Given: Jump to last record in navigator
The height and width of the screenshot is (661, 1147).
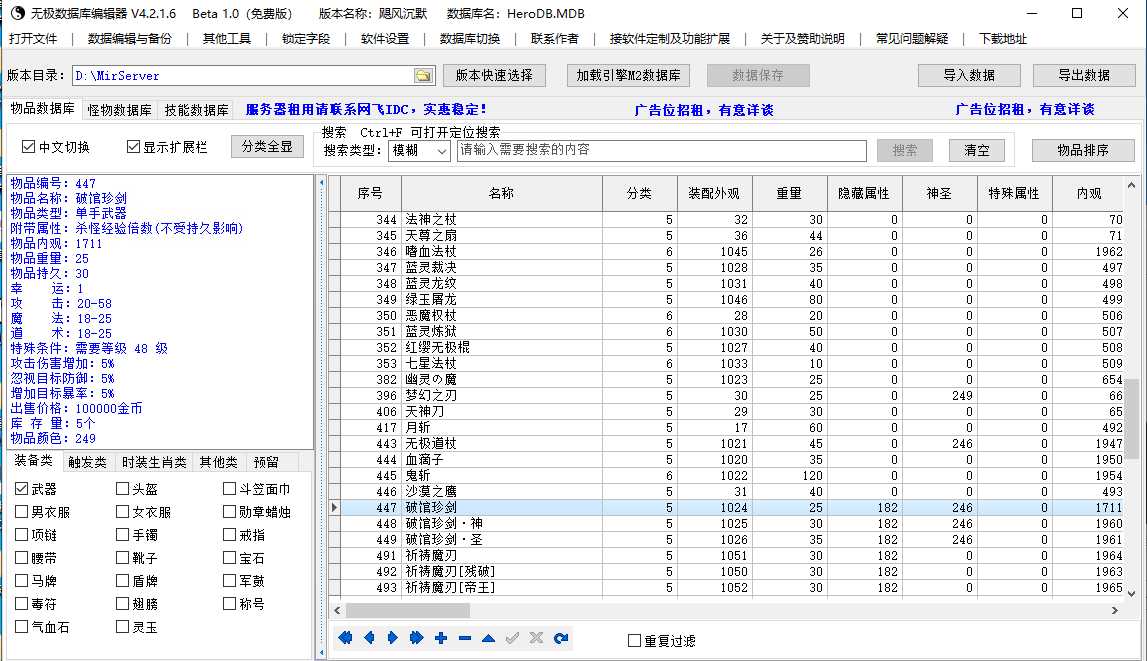Looking at the screenshot, I should click(x=416, y=638).
